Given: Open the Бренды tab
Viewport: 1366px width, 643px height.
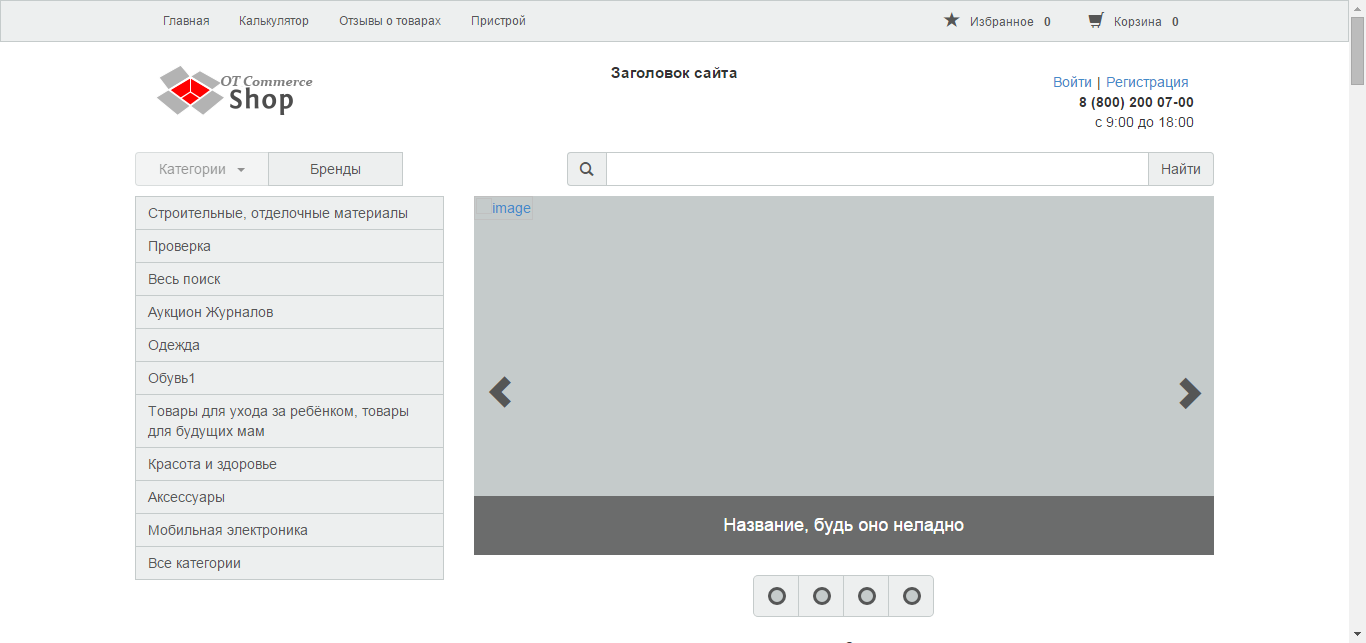Looking at the screenshot, I should coord(335,169).
